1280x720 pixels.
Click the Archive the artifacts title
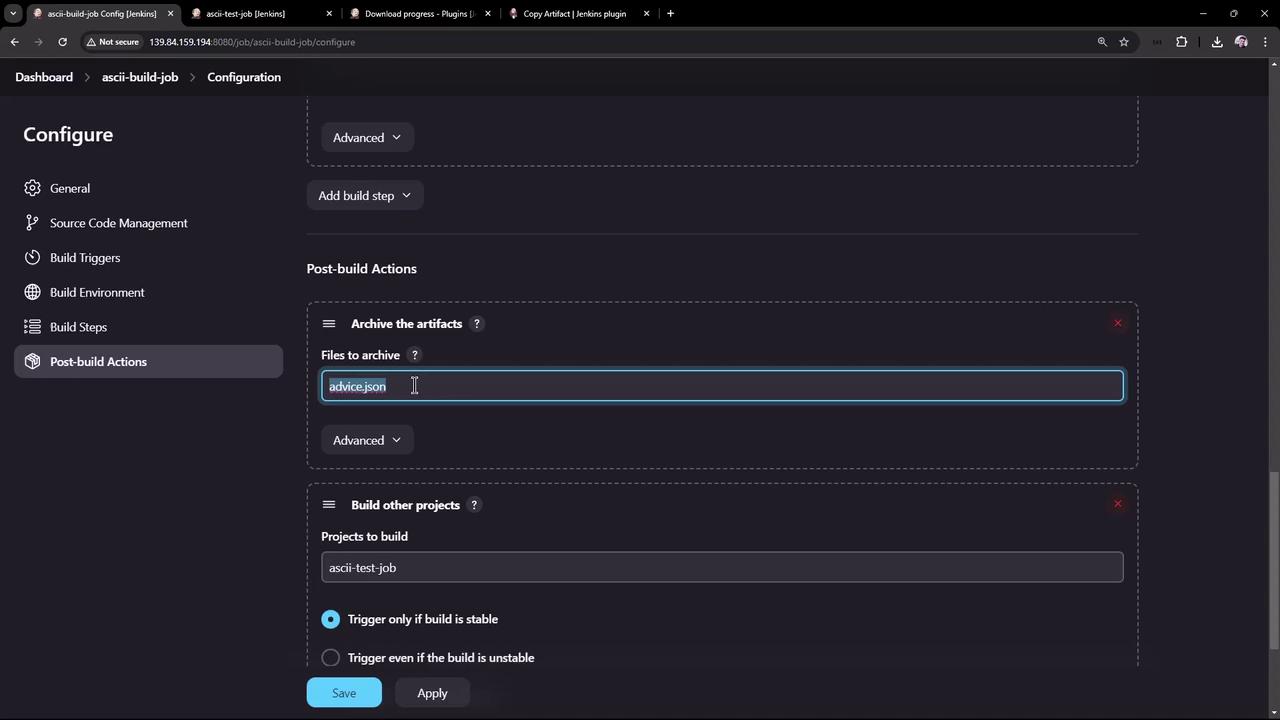point(406,324)
